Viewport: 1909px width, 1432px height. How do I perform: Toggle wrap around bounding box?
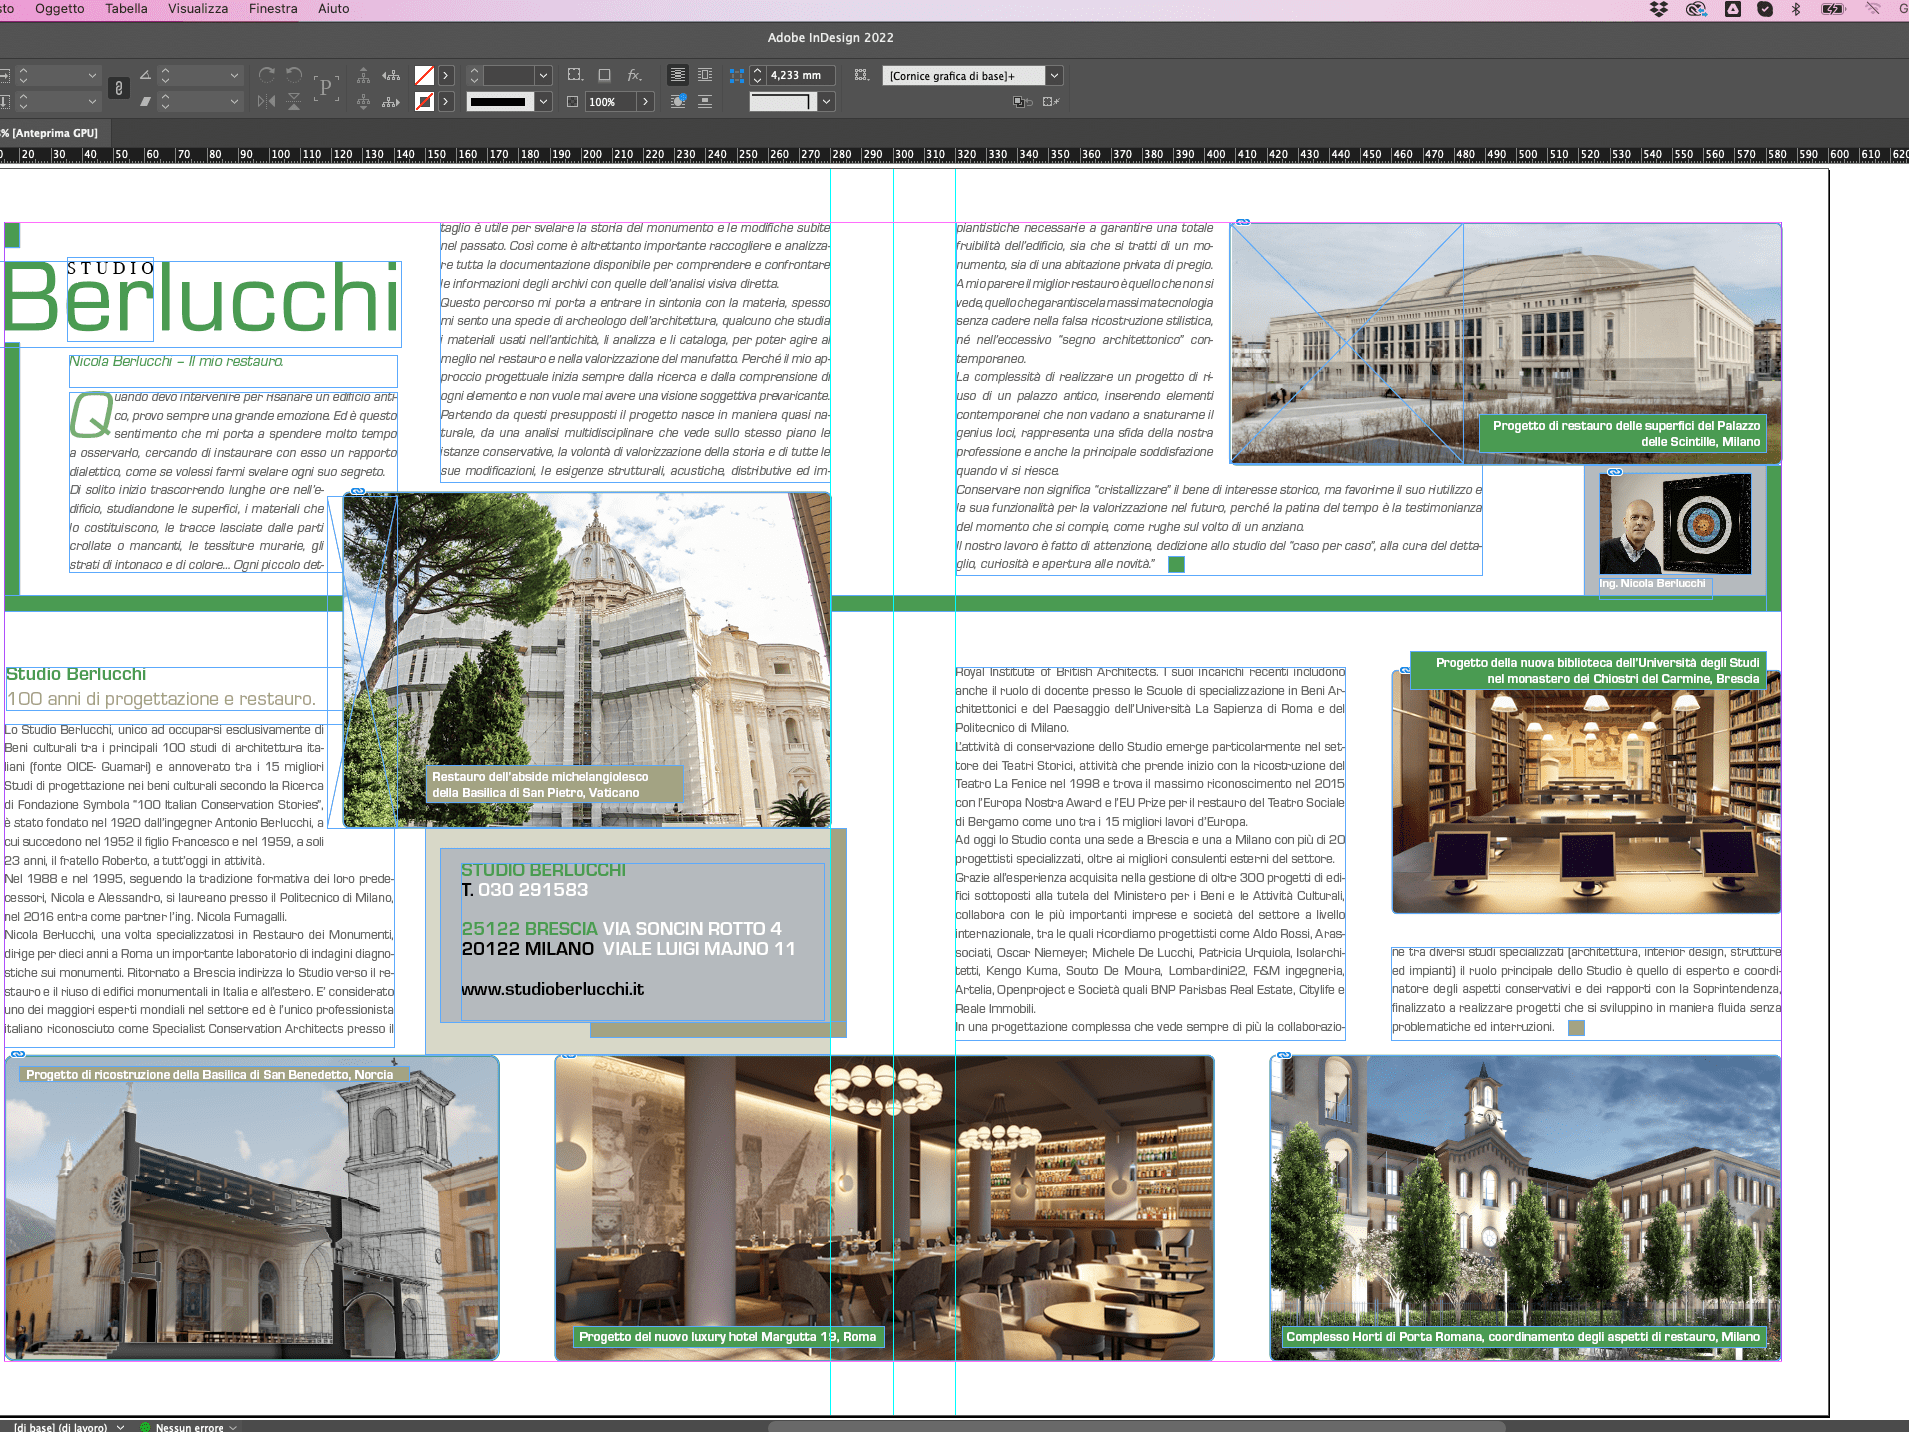click(705, 75)
